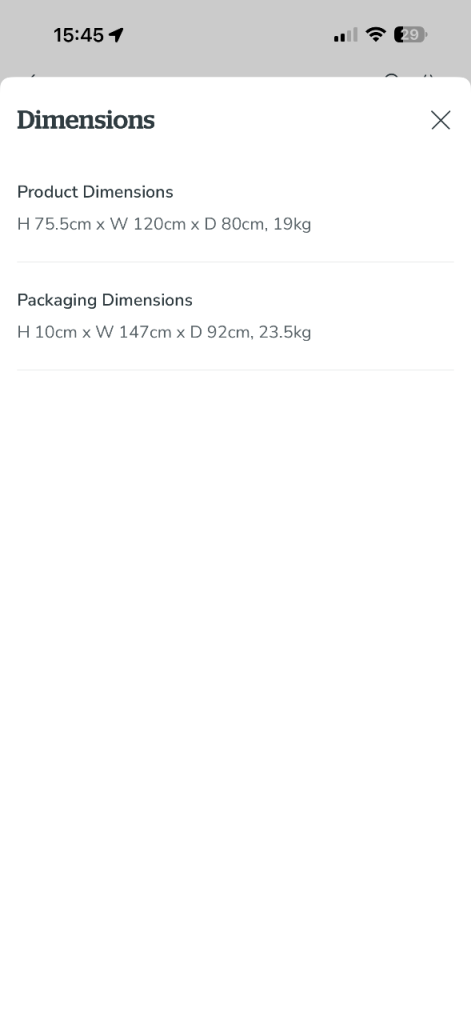
Task: Tap the H 75.5cm product dimensions text
Action: 164,225
